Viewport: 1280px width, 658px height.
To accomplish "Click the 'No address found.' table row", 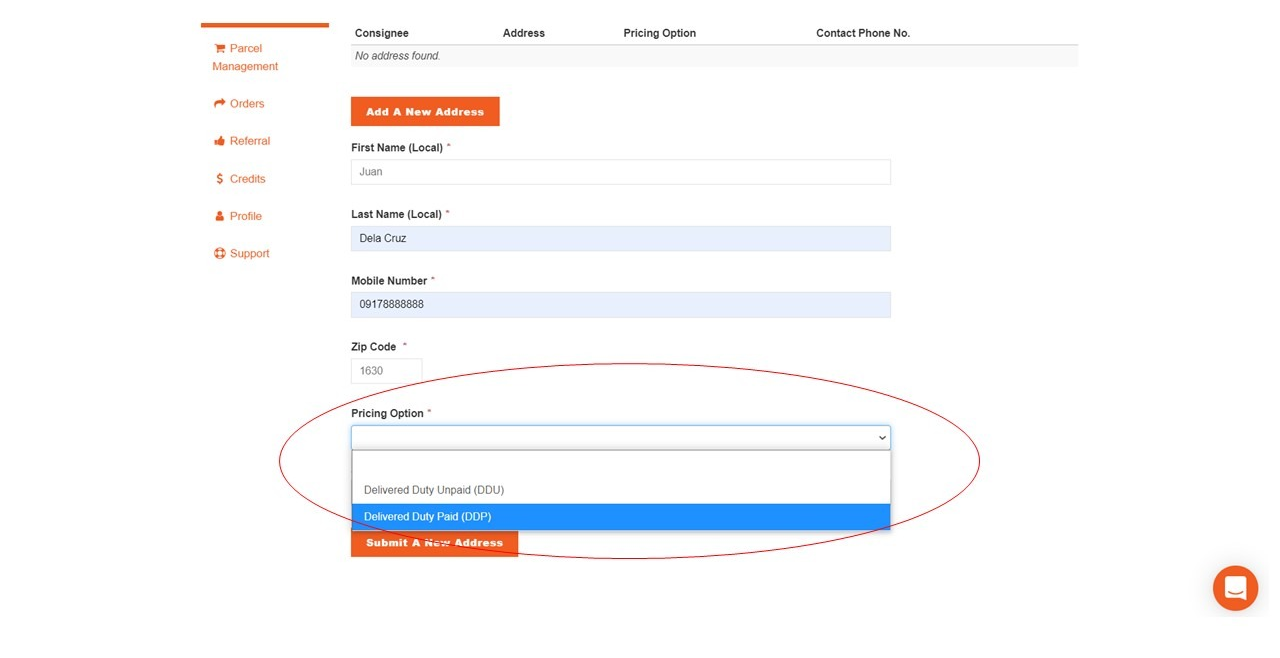I will coord(714,56).
